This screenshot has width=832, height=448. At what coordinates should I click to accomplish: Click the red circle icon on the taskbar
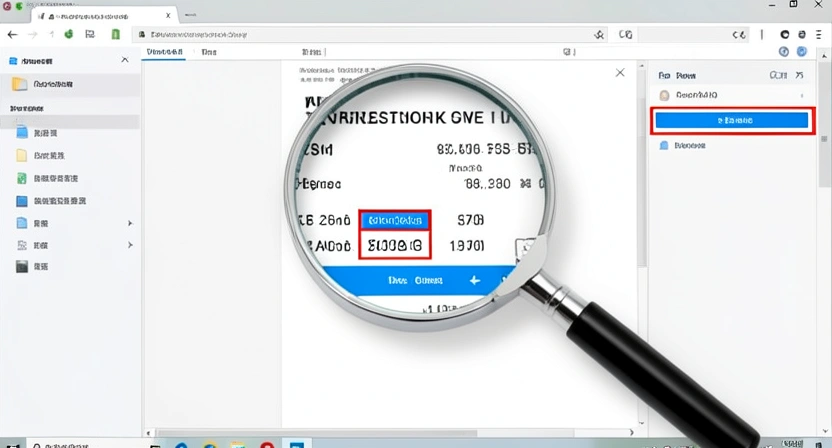click(x=267, y=445)
